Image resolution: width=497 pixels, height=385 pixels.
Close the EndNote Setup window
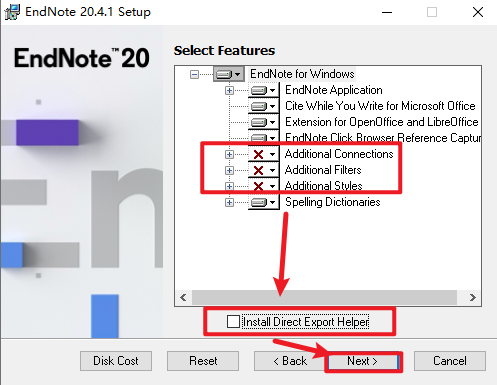[x=478, y=12]
